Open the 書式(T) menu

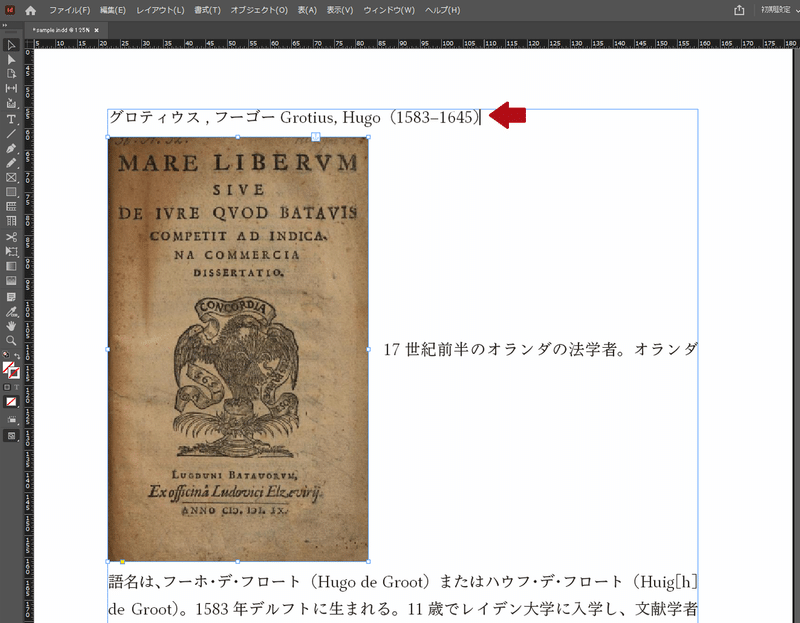207,10
